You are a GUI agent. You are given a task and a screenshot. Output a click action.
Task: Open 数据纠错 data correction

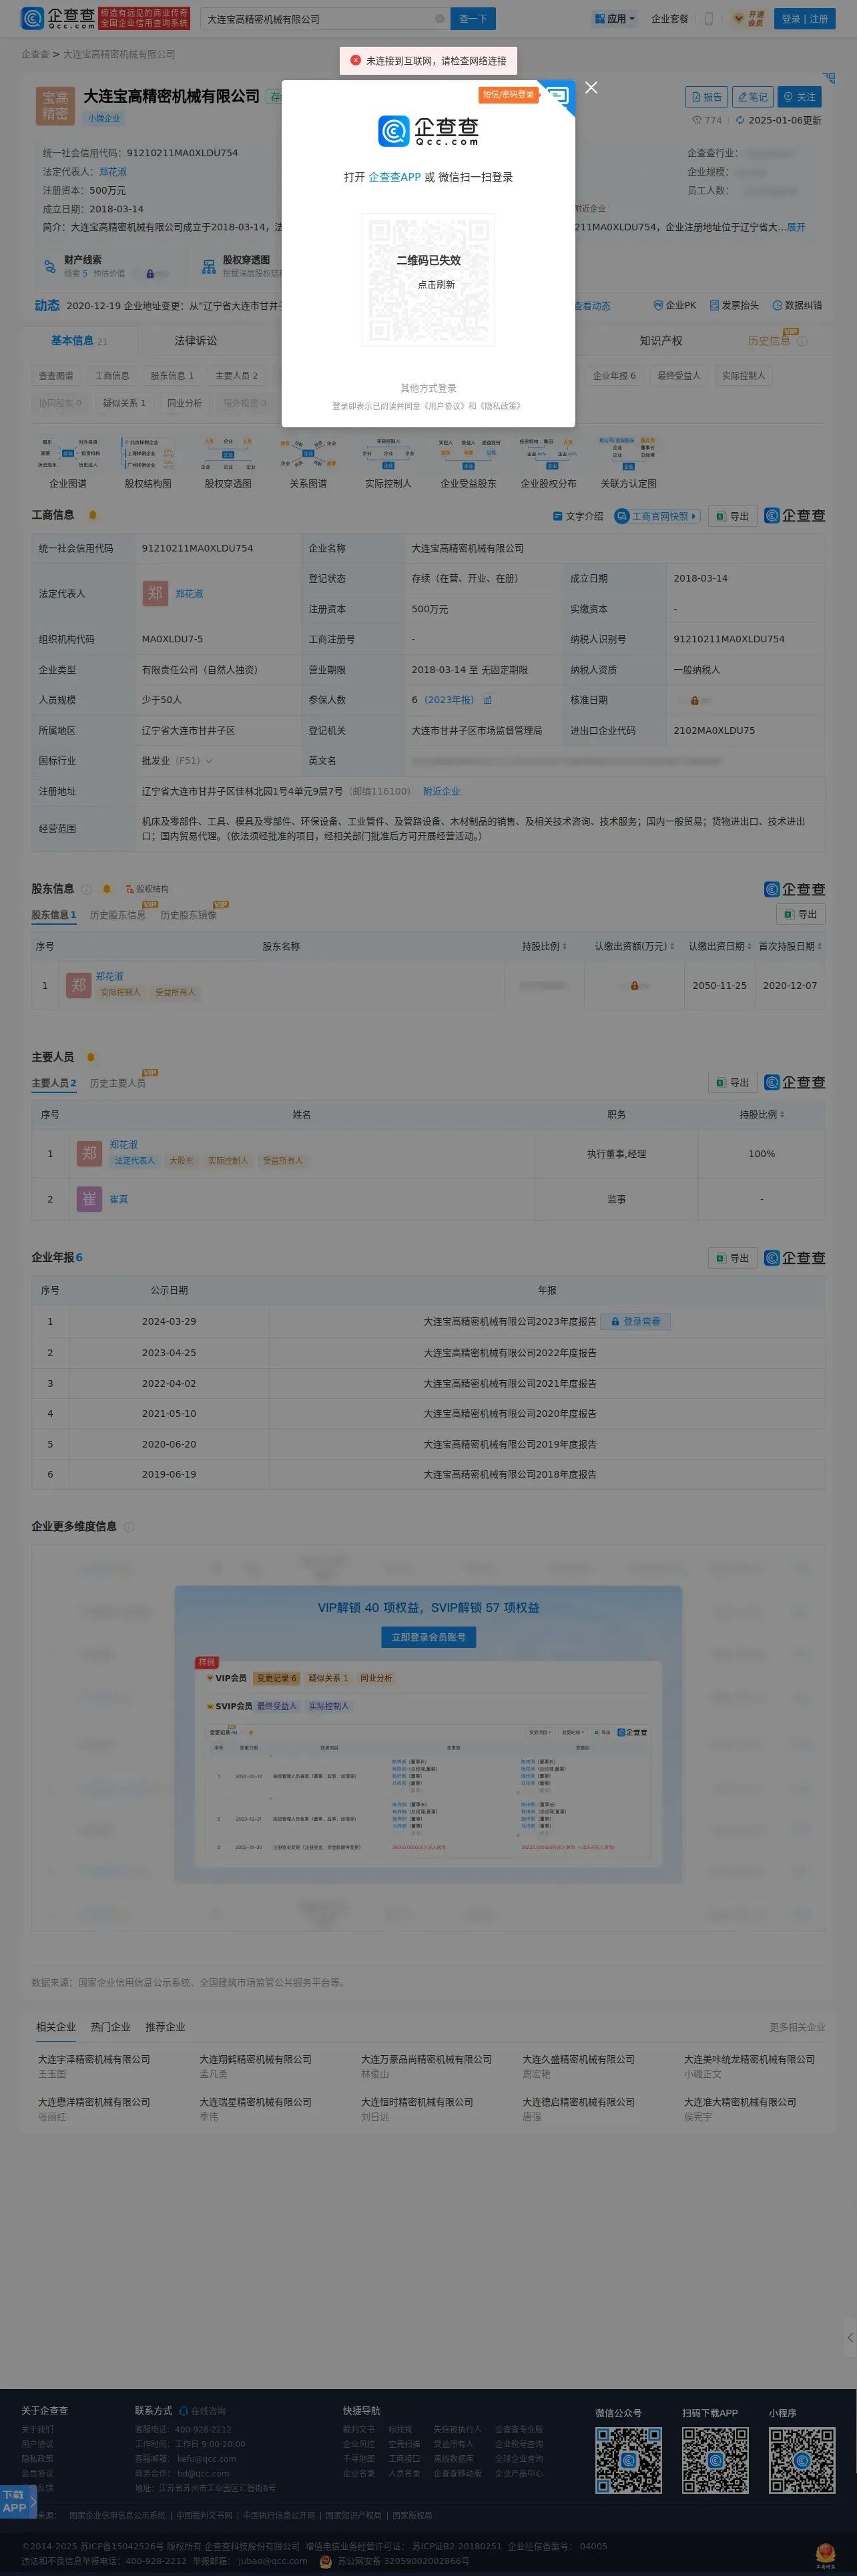tap(797, 305)
